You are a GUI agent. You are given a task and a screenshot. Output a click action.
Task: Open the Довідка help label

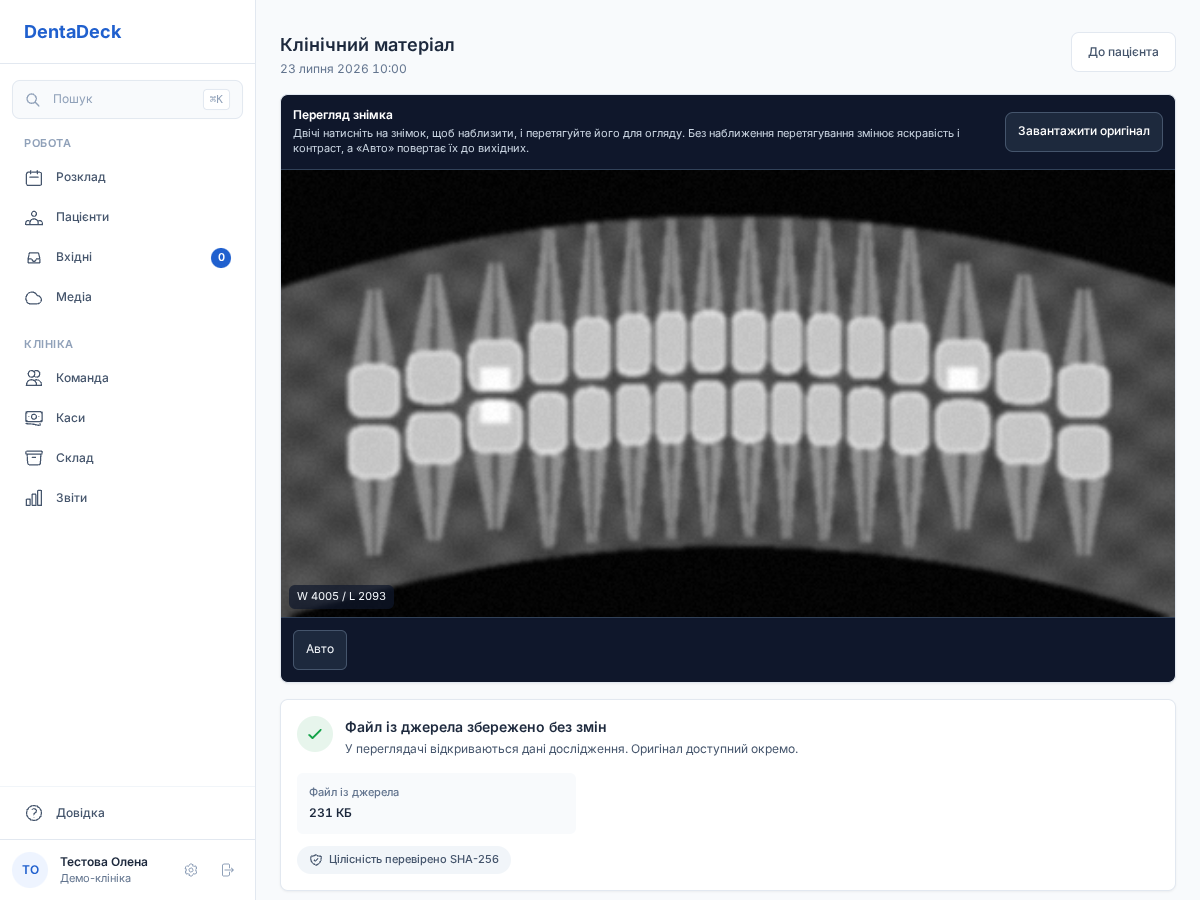80,813
